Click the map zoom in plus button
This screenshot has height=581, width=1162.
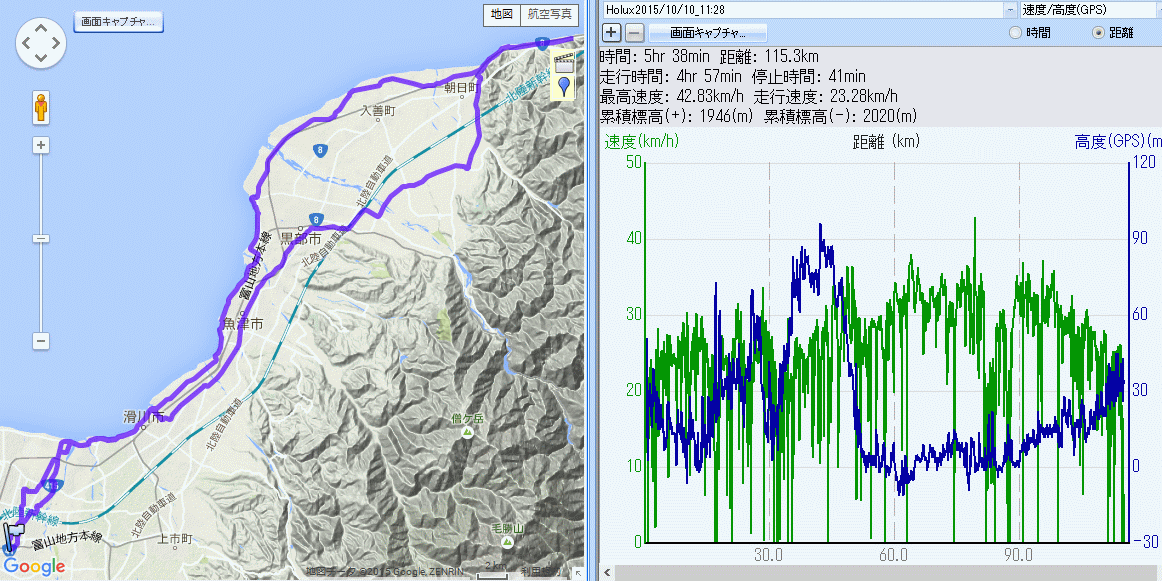[41, 145]
